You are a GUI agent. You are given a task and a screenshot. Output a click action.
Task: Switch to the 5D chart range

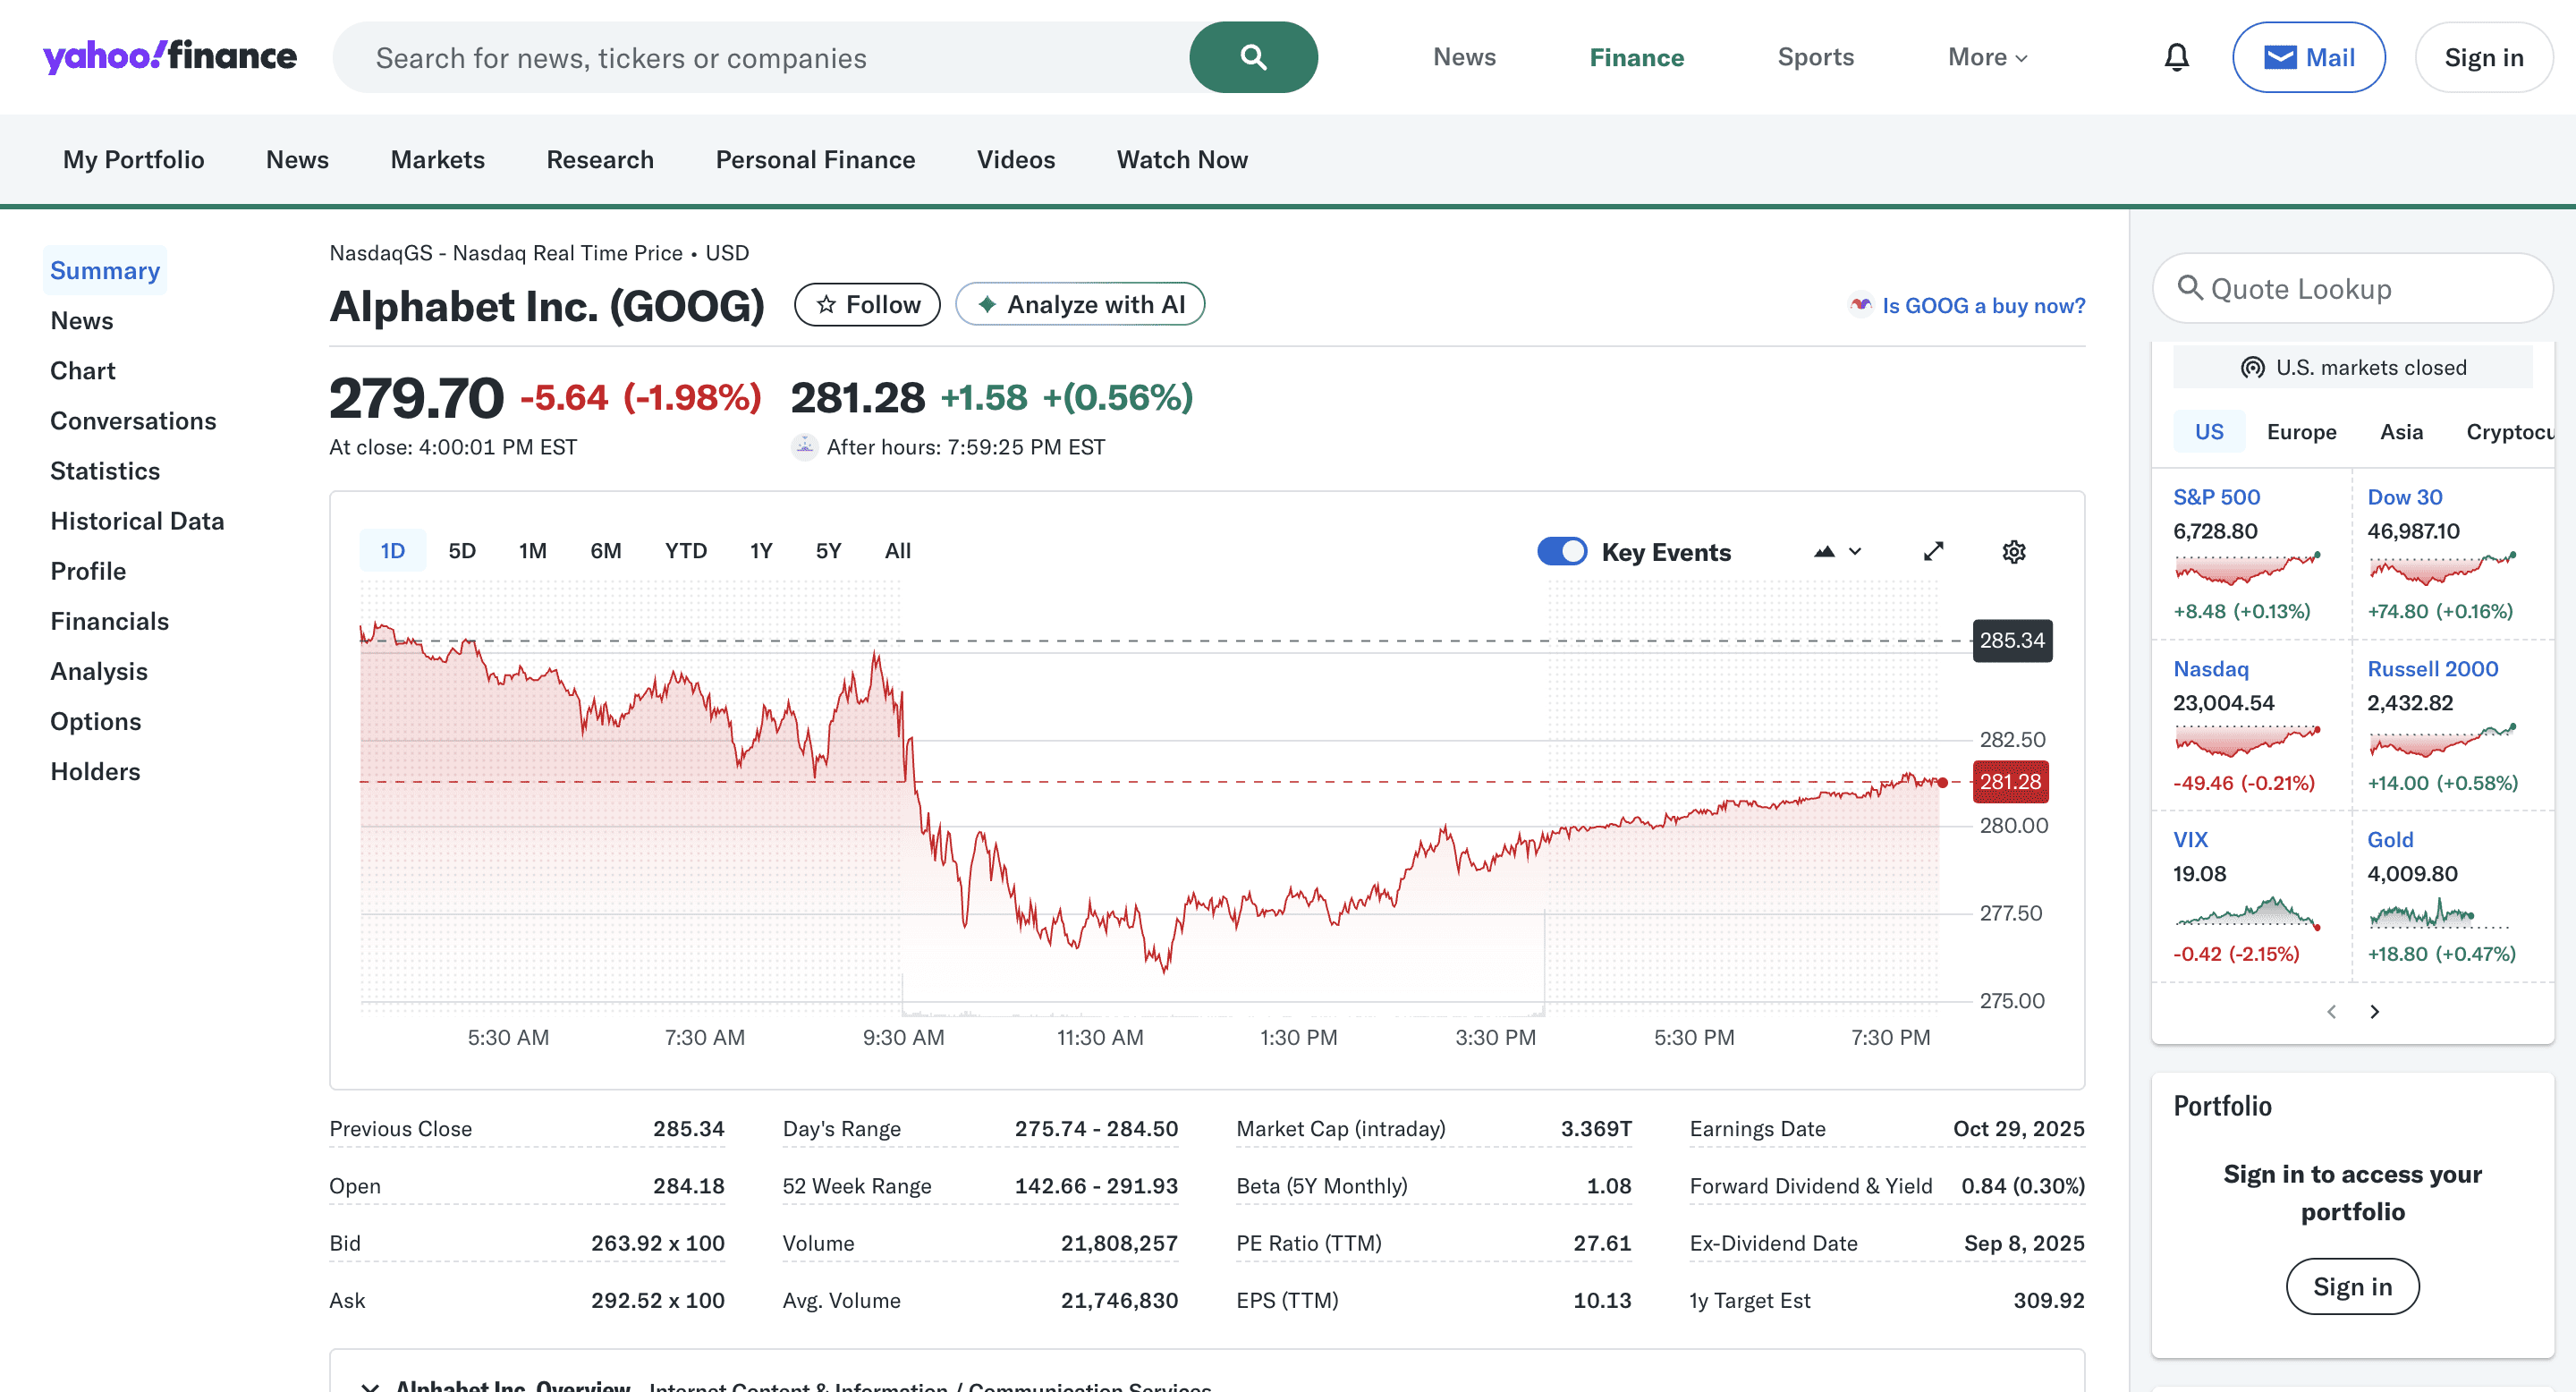click(462, 550)
